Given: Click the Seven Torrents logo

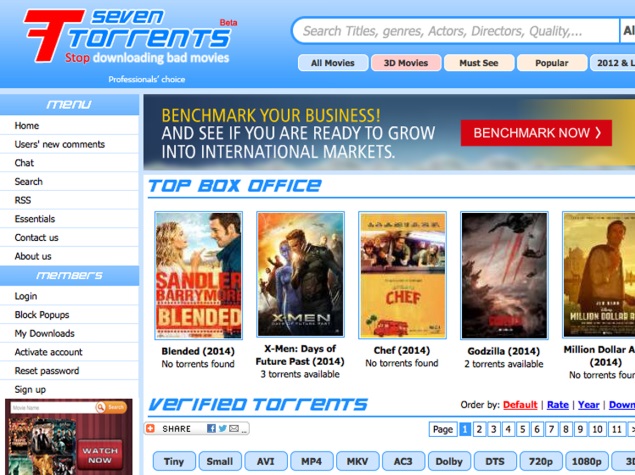Looking at the screenshot, I should point(130,36).
